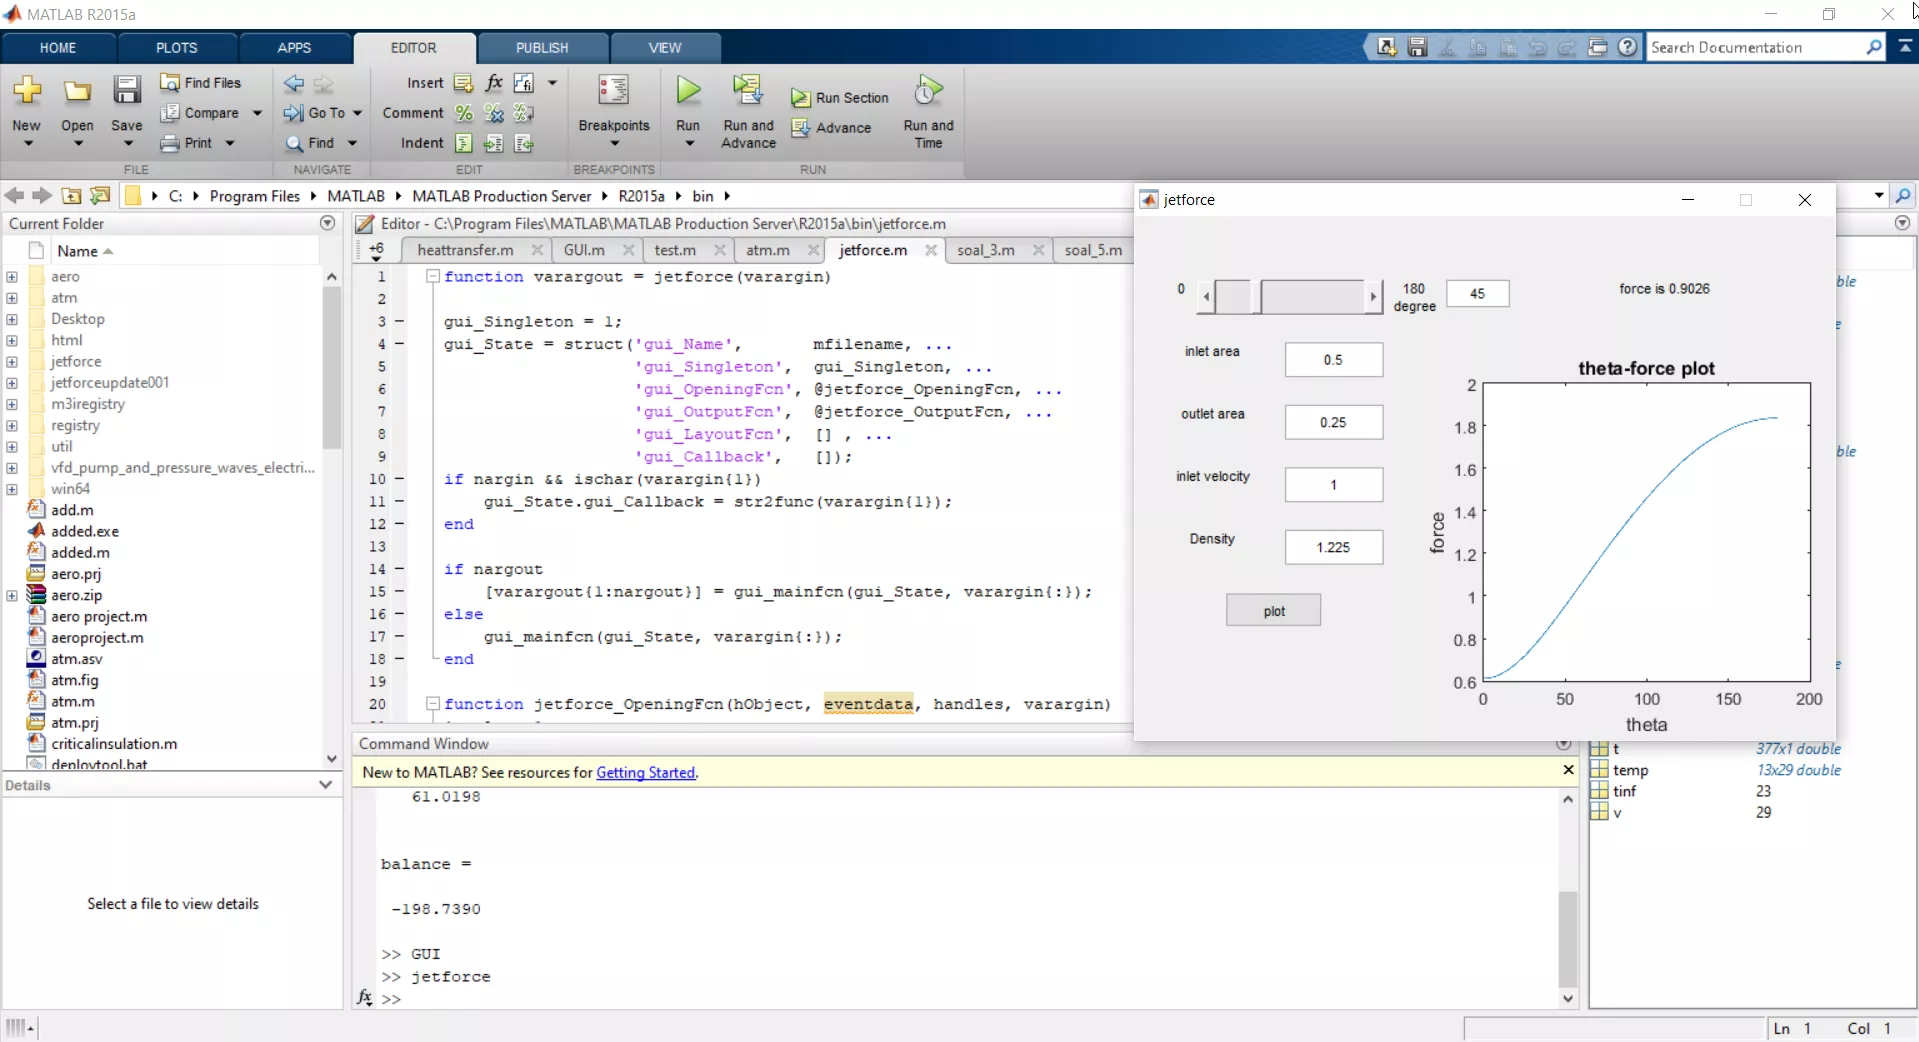Click inlet velocity field in jetforce
Image resolution: width=1919 pixels, height=1042 pixels.
tap(1333, 485)
